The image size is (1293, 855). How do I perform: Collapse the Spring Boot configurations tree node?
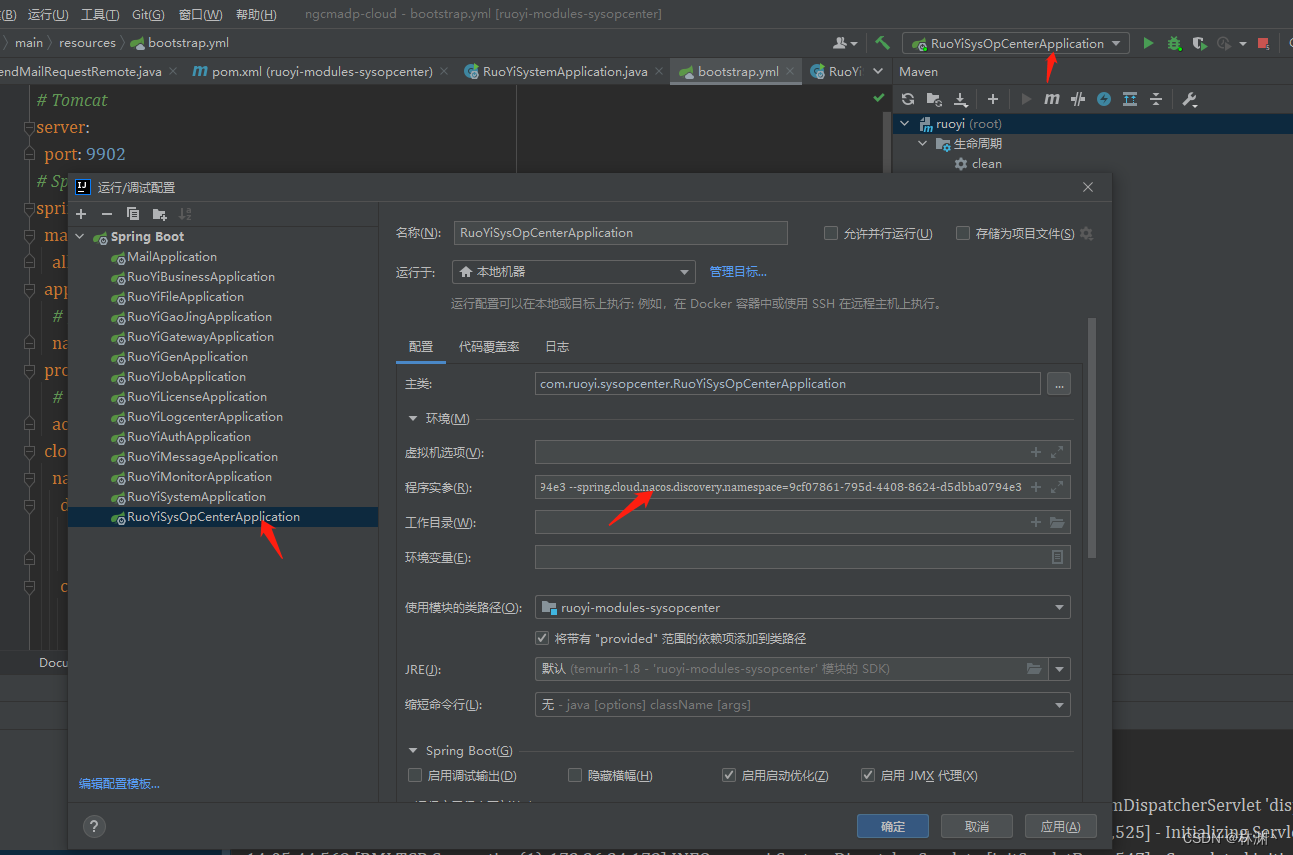pyautogui.click(x=81, y=237)
